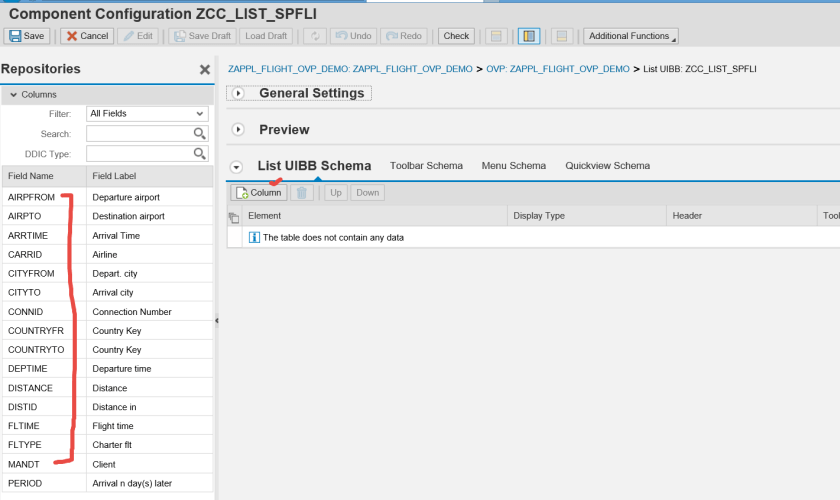Click the Redo button

404,36
